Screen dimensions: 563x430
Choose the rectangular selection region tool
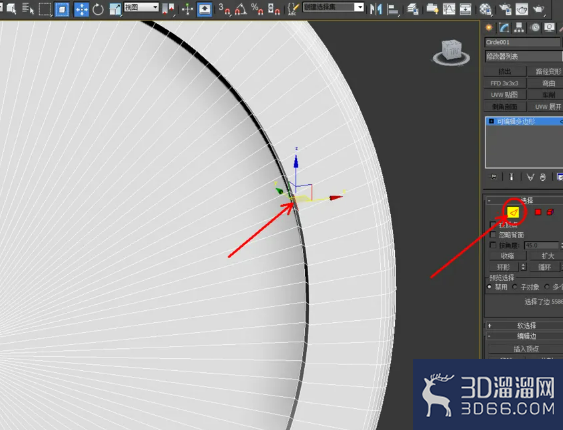click(45, 9)
